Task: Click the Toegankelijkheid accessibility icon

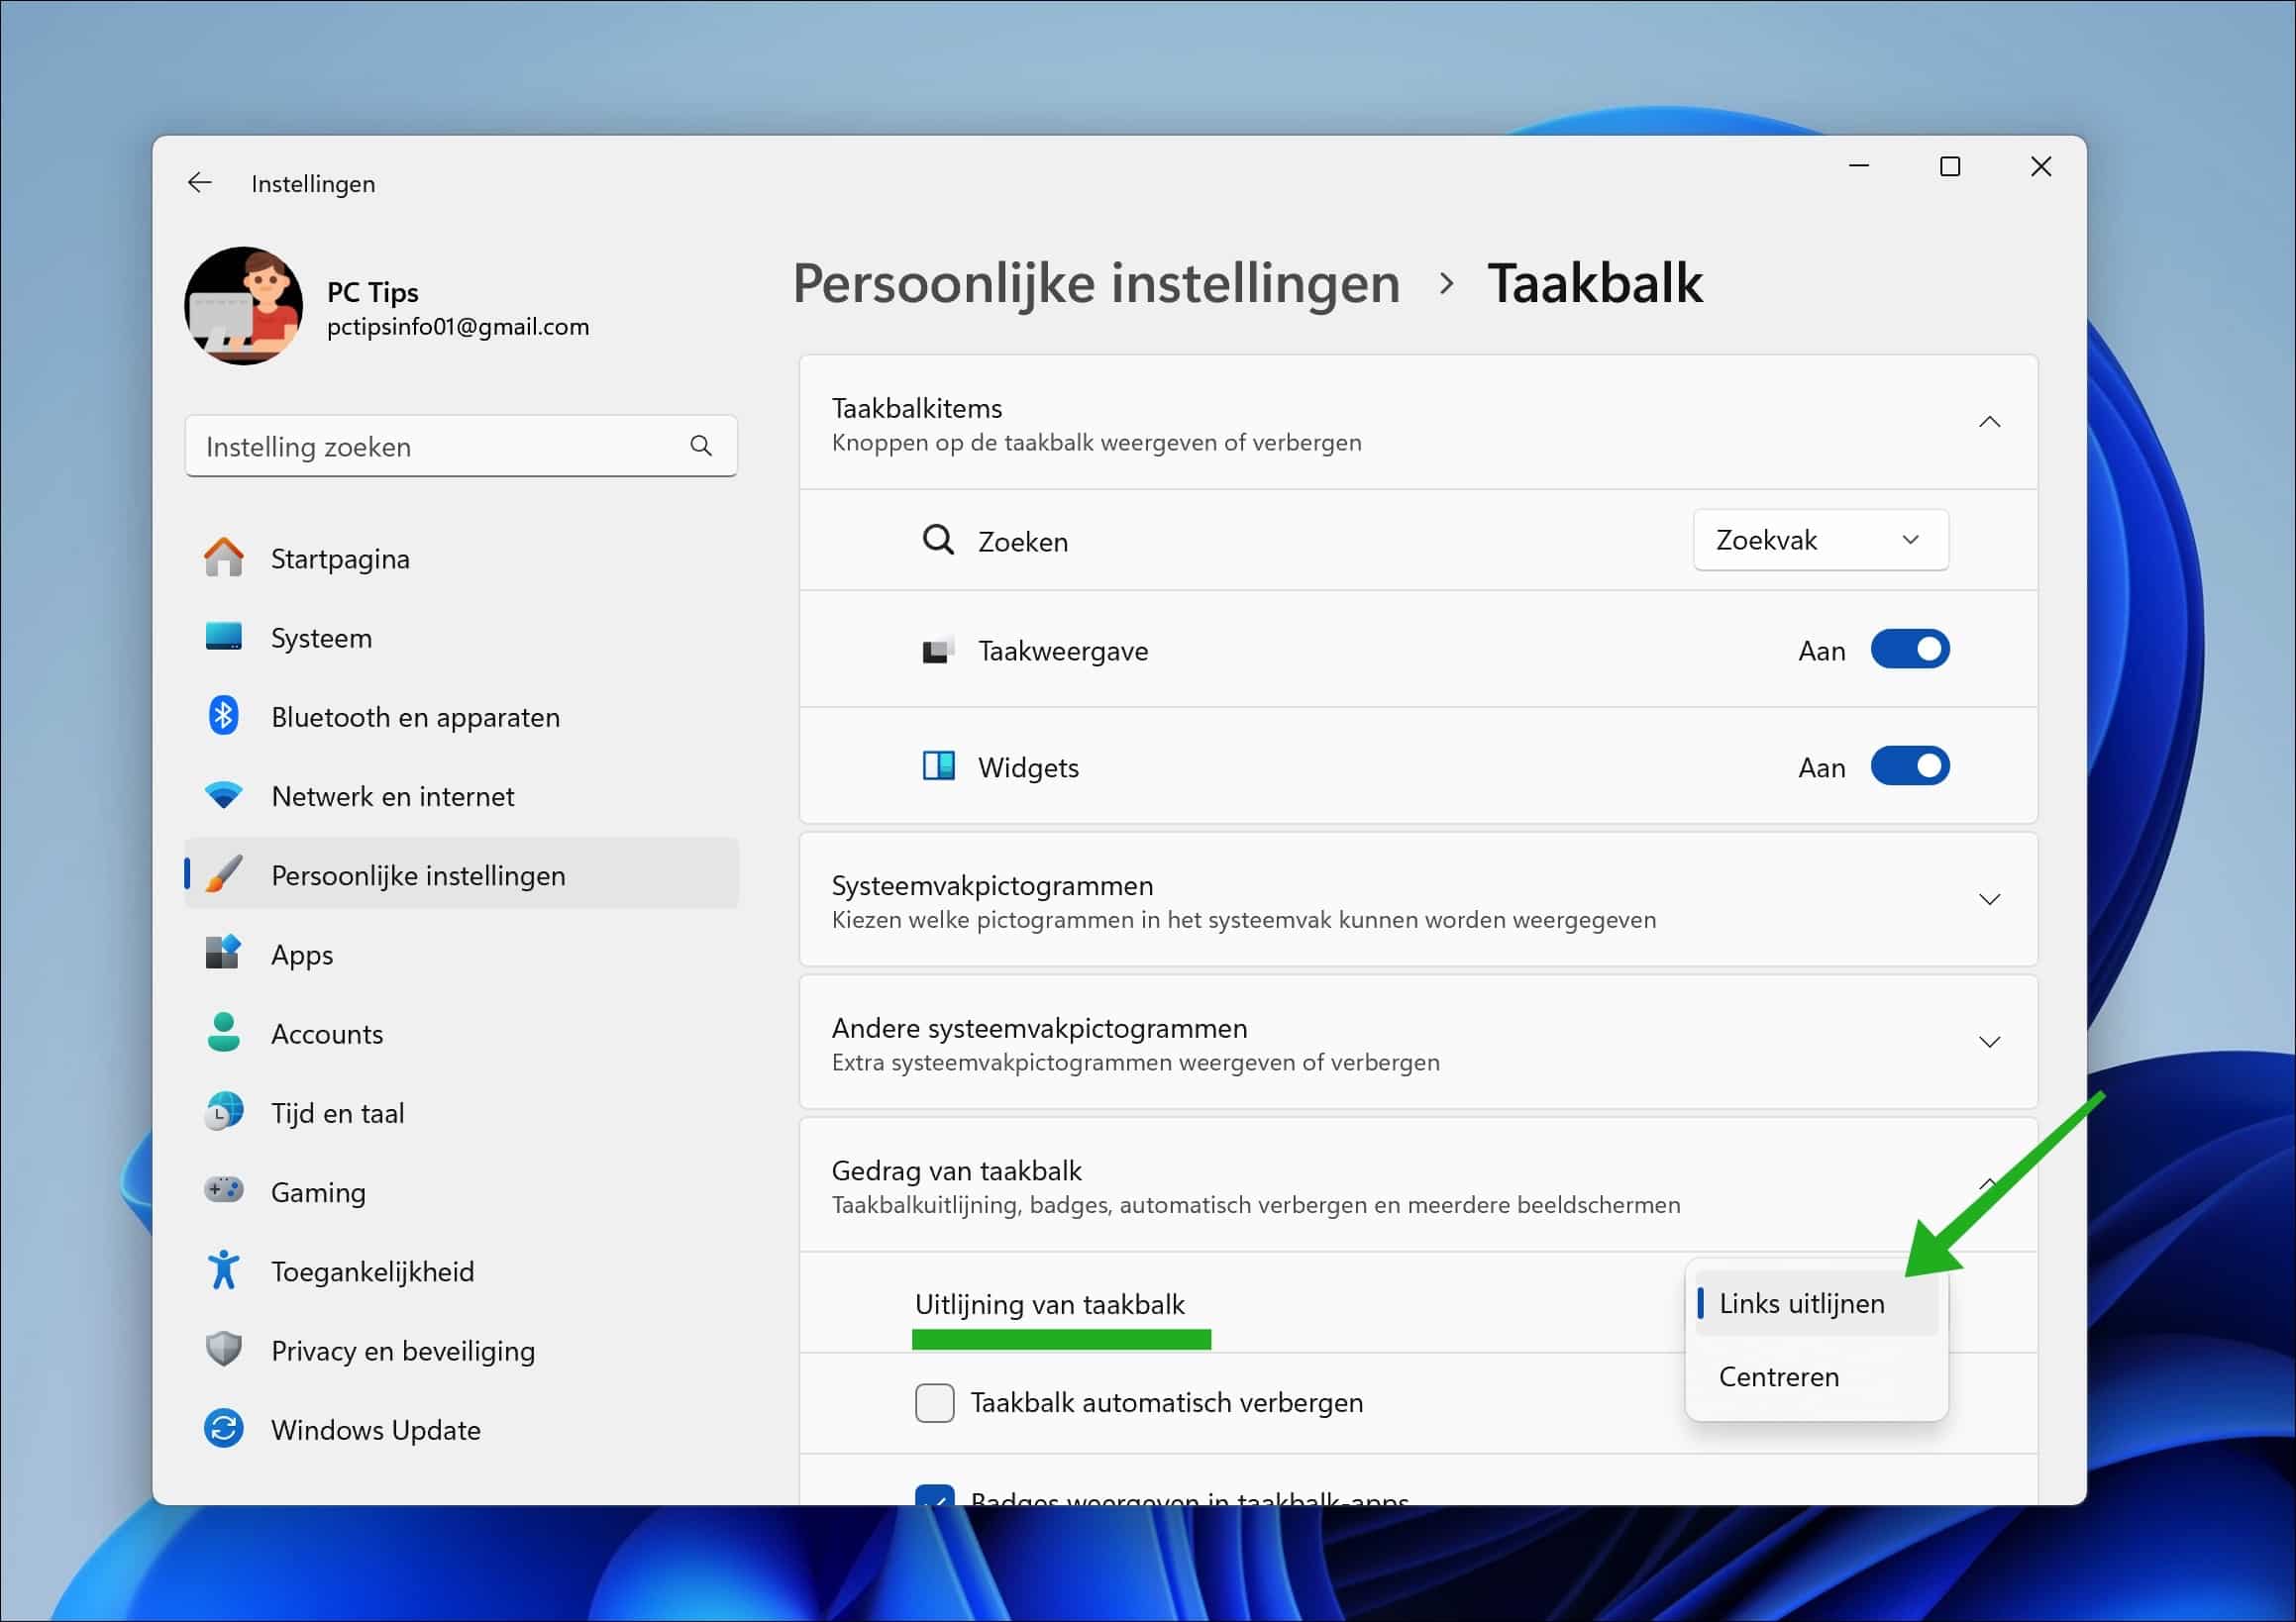Action: [x=224, y=1270]
